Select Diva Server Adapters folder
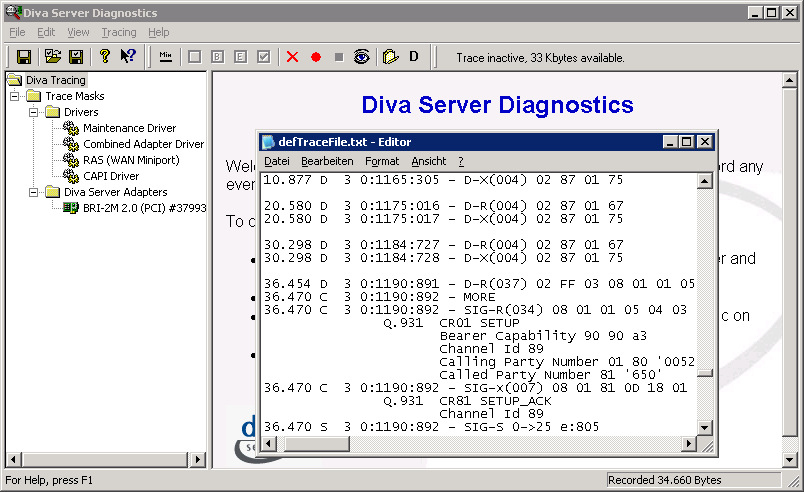 [x=116, y=192]
